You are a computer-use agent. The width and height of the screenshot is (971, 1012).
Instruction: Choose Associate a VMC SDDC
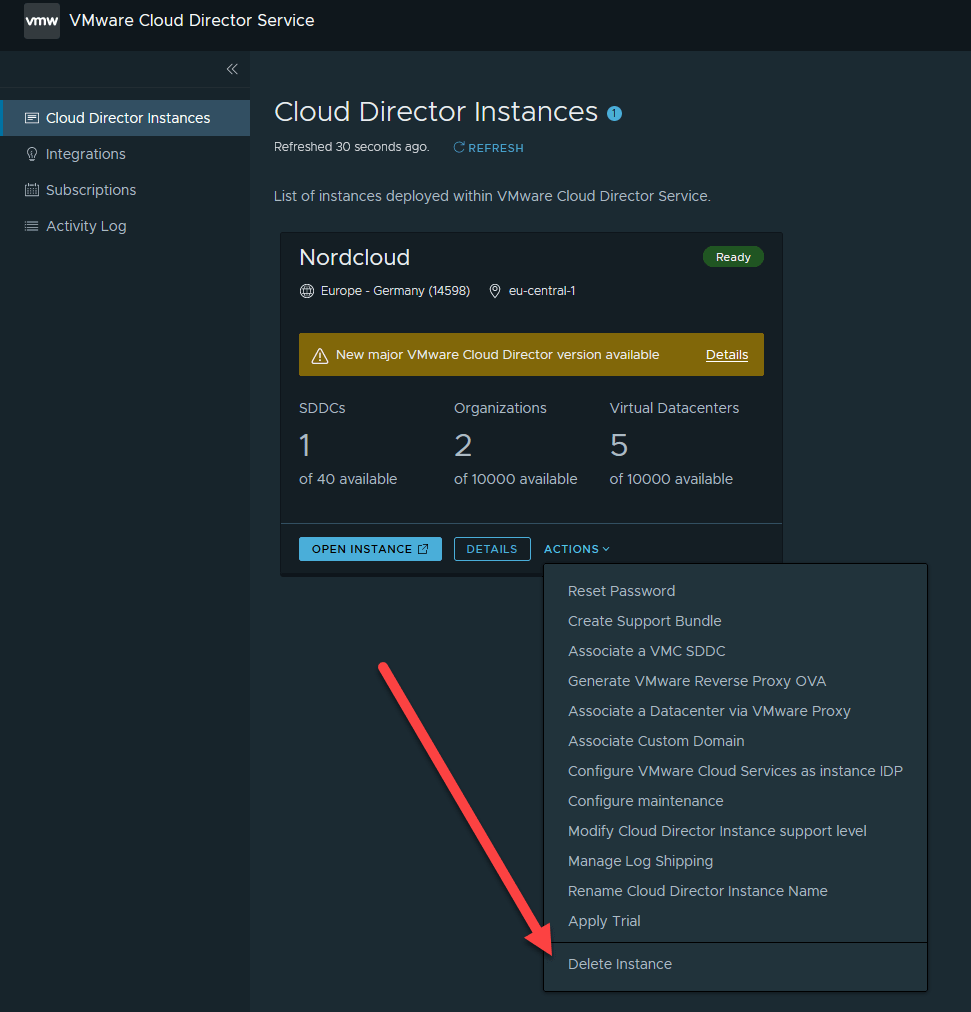click(646, 651)
